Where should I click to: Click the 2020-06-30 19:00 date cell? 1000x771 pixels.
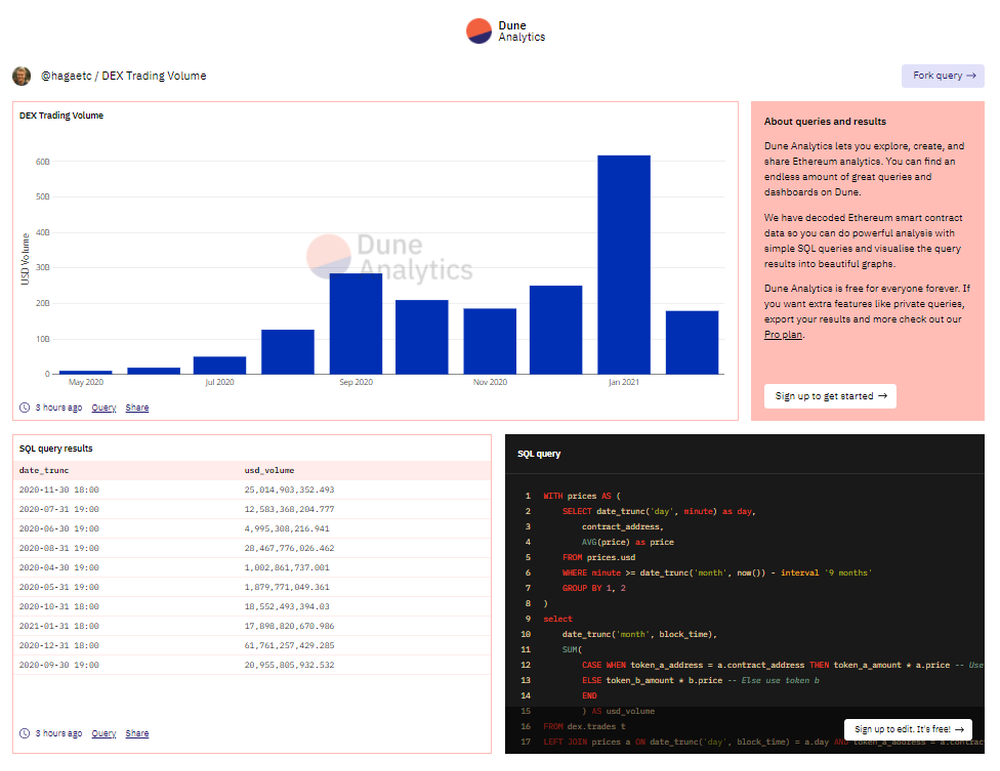59,529
